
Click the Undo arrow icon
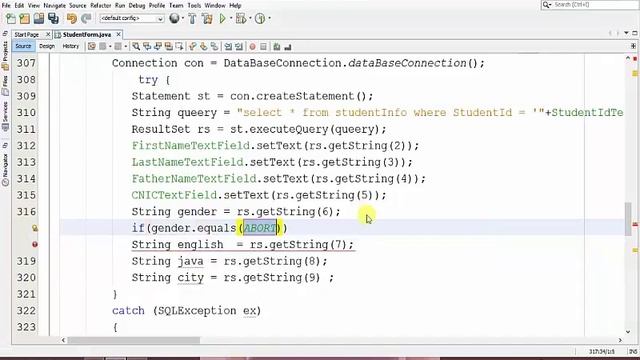point(72,18)
